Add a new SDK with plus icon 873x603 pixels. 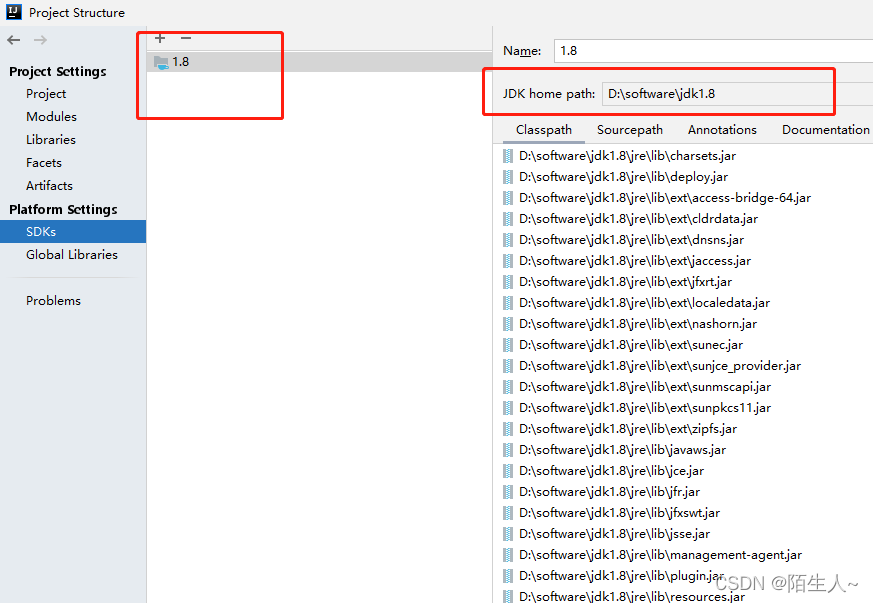pos(160,38)
